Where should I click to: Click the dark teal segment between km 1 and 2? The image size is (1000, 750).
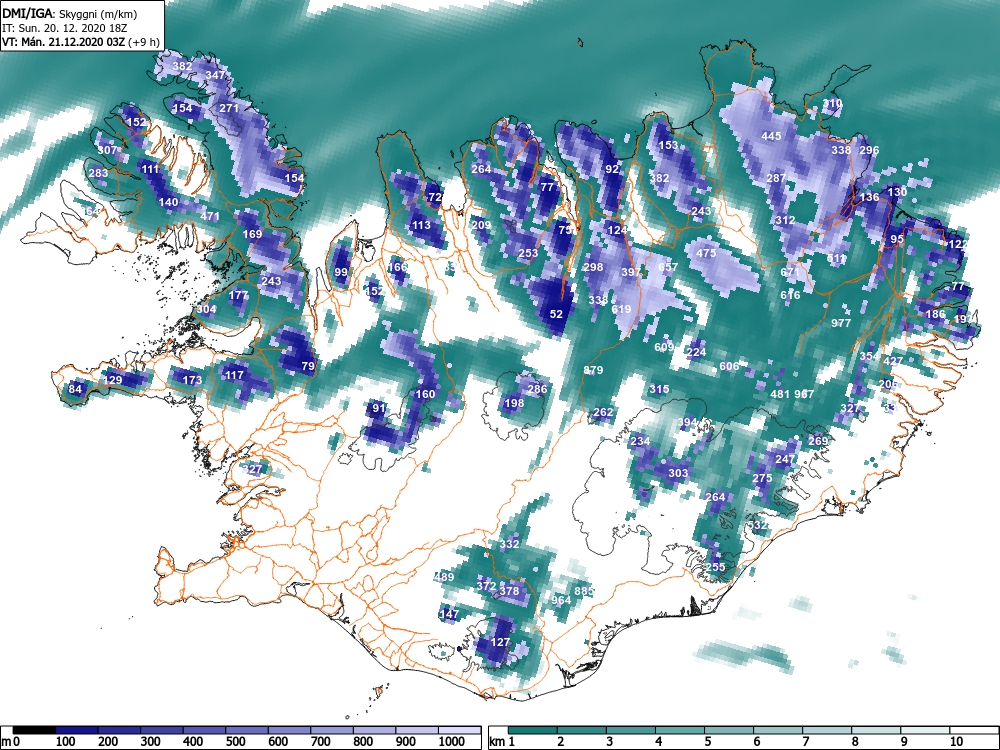pyautogui.click(x=533, y=730)
